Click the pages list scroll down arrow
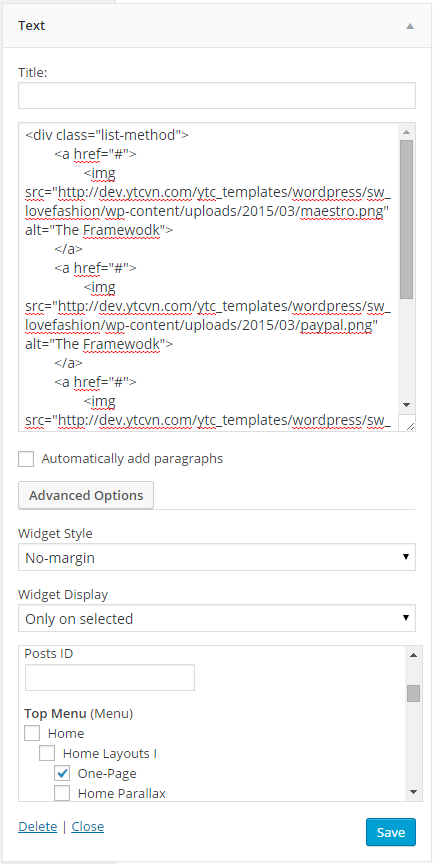 click(x=414, y=792)
